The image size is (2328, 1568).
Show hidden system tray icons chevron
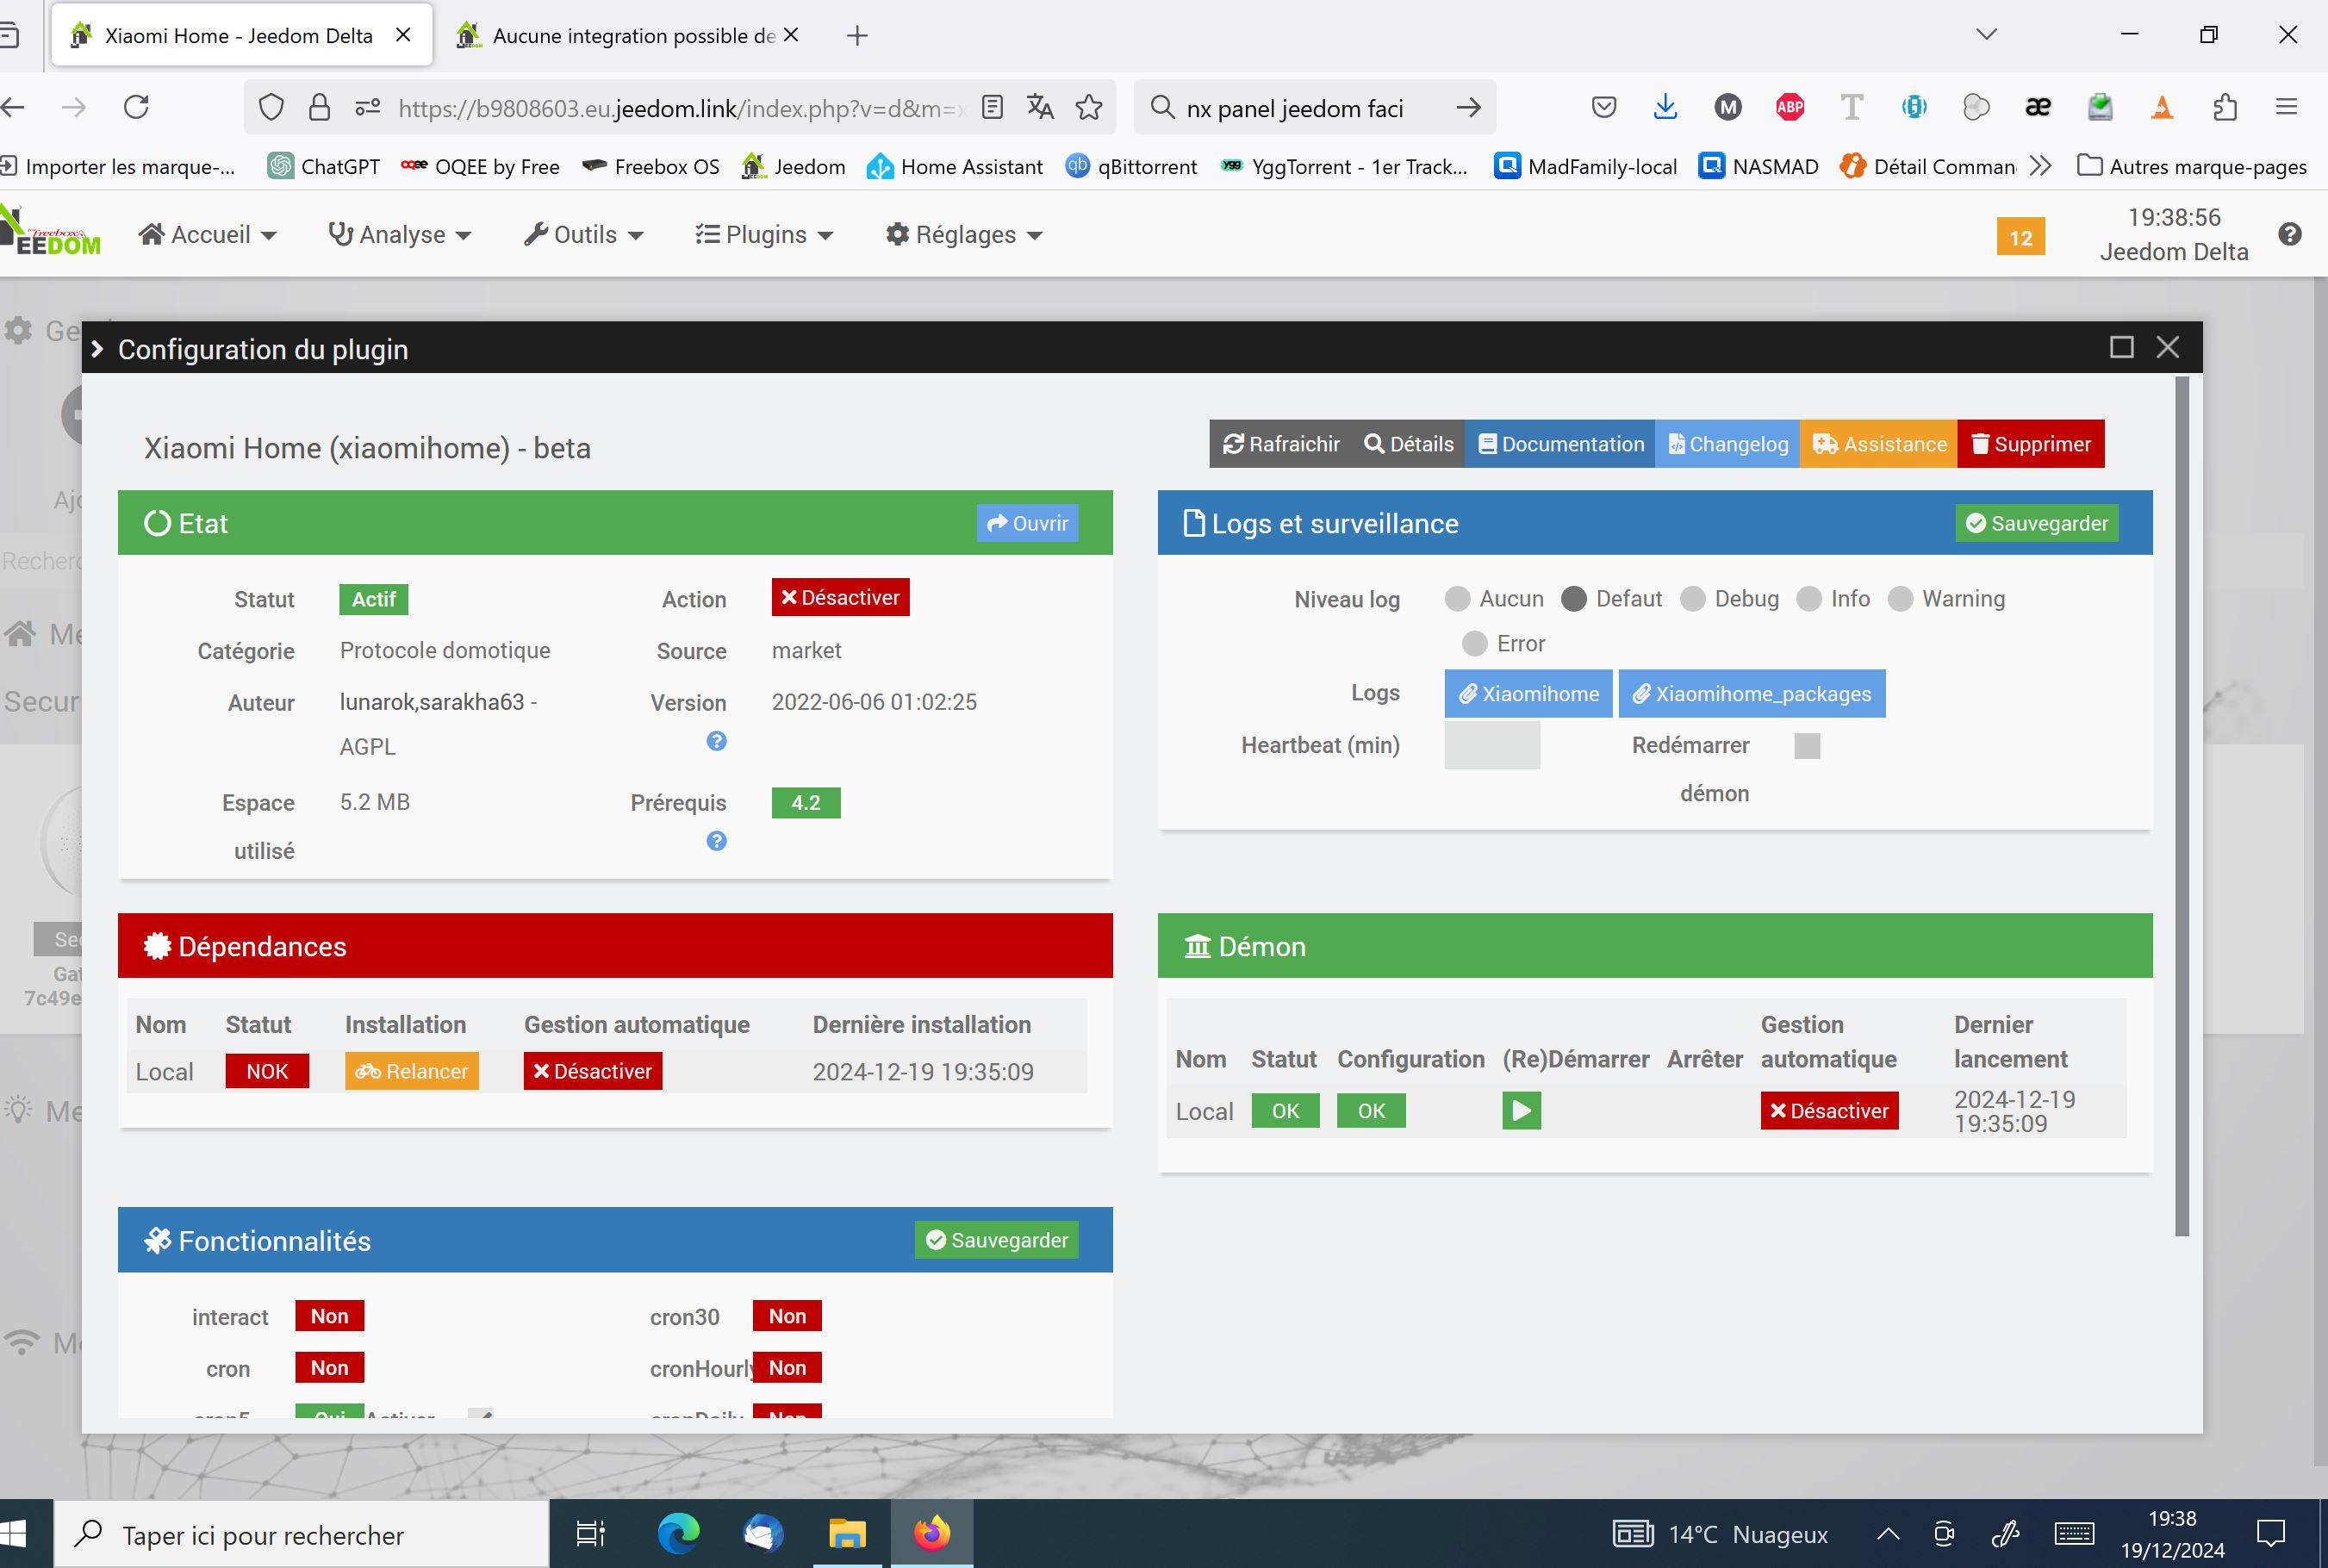(x=1888, y=1533)
